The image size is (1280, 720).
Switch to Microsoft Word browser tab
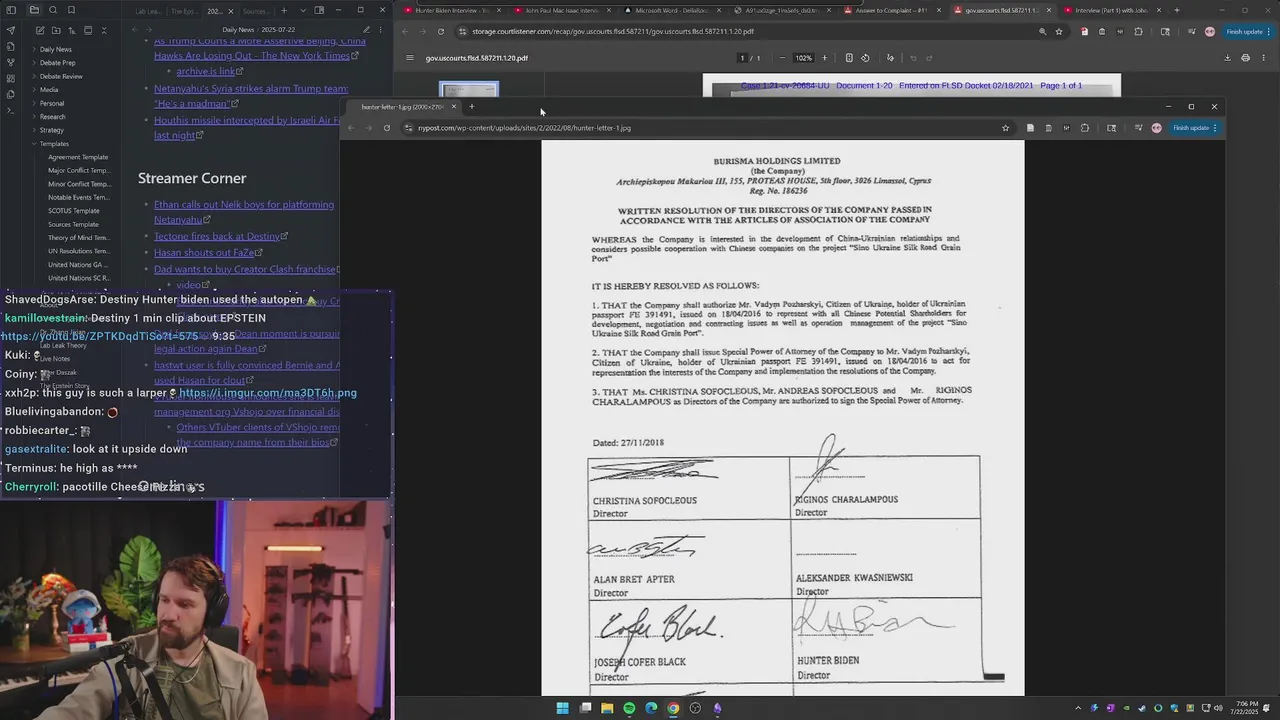[672, 10]
